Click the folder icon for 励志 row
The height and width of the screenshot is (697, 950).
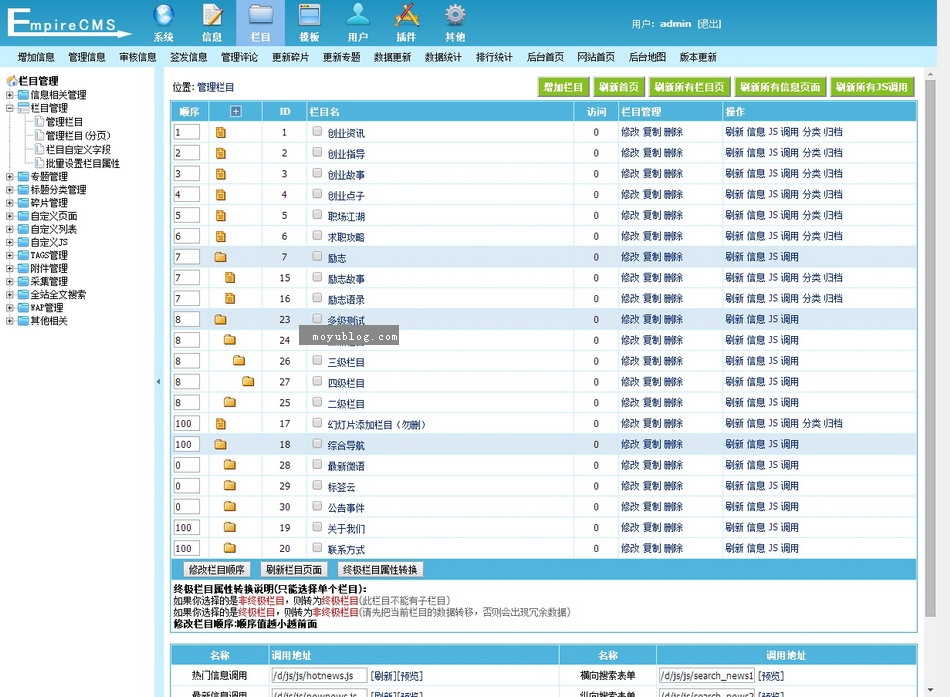click(221, 257)
